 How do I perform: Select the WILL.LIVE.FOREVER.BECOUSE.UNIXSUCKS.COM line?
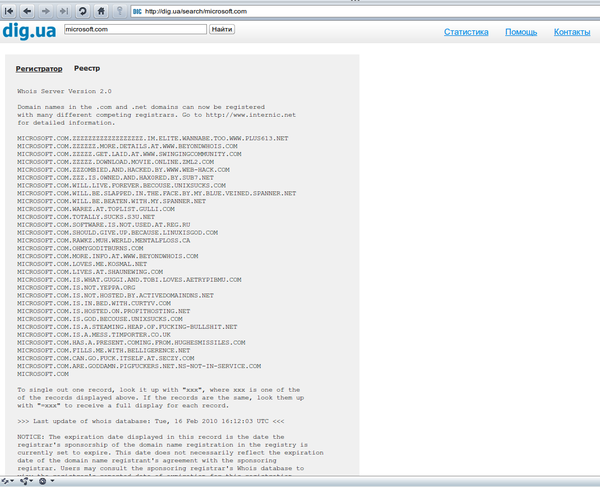[121, 186]
